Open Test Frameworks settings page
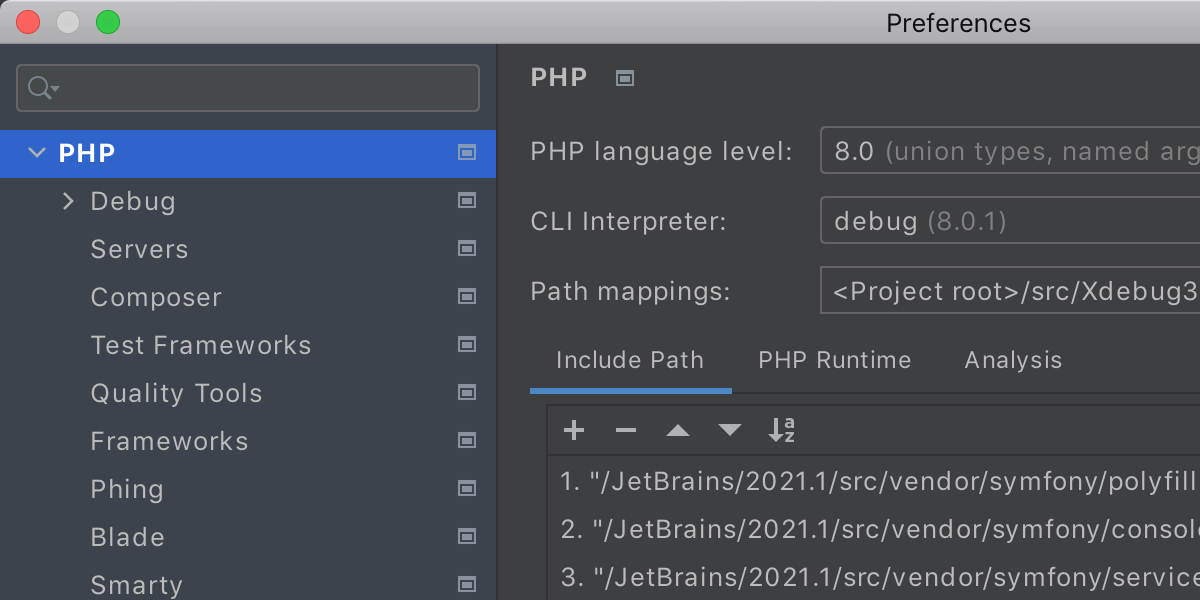 [x=201, y=345]
